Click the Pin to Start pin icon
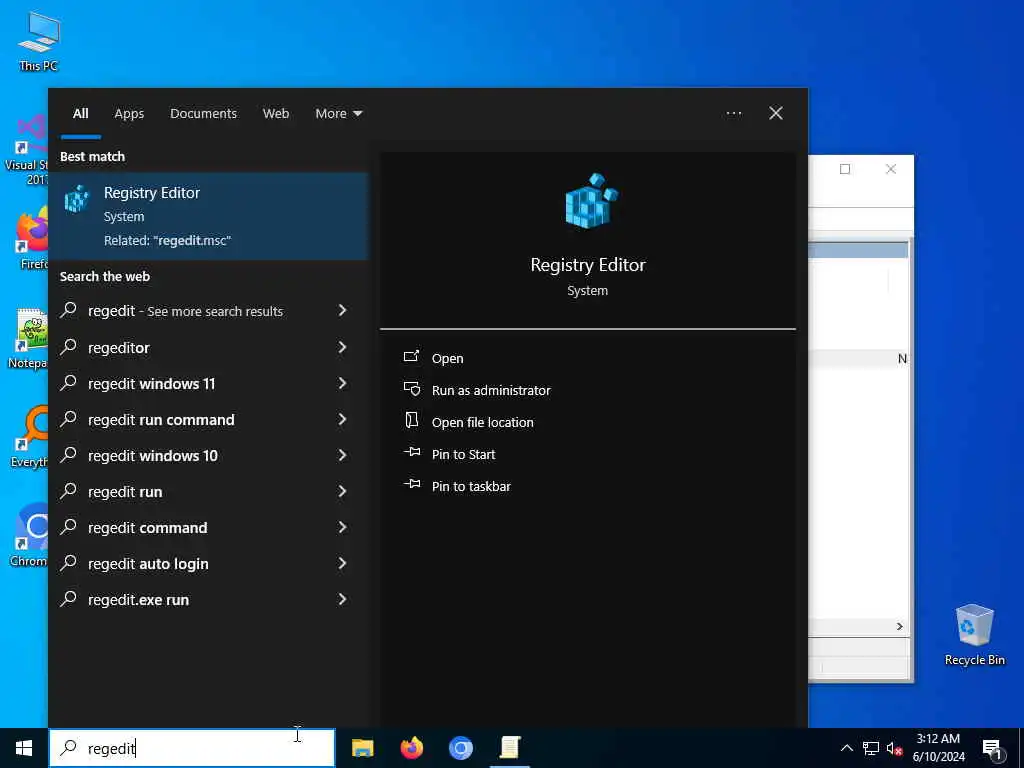Screen dimensions: 1024x768 [411, 453]
